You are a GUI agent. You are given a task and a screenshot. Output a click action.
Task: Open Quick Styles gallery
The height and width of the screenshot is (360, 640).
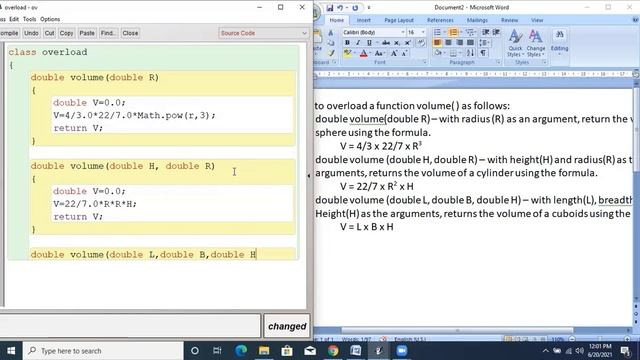tap(515, 42)
